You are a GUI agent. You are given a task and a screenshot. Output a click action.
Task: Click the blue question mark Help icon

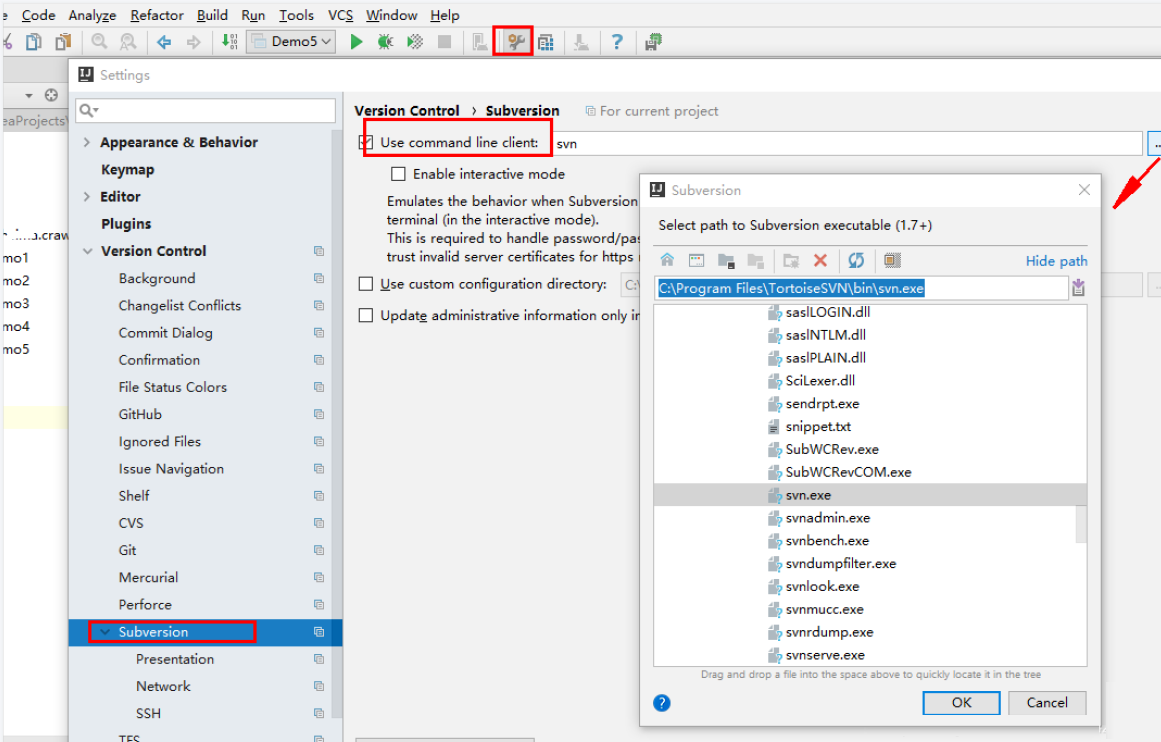tap(617, 42)
